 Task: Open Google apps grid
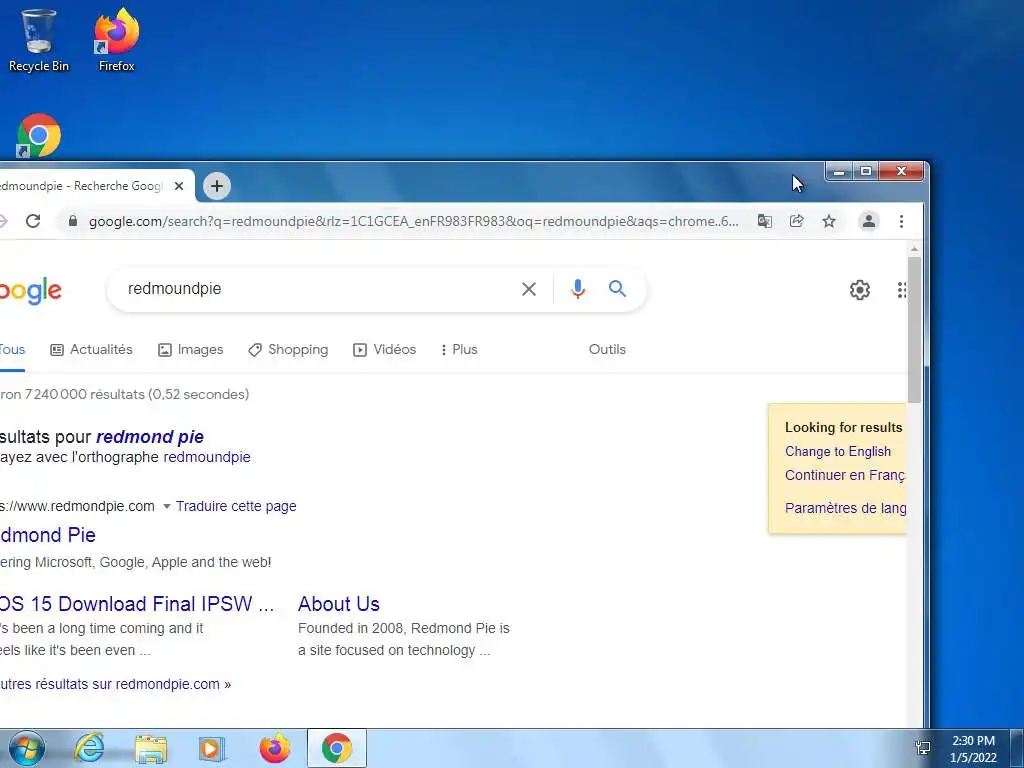[x=902, y=290]
